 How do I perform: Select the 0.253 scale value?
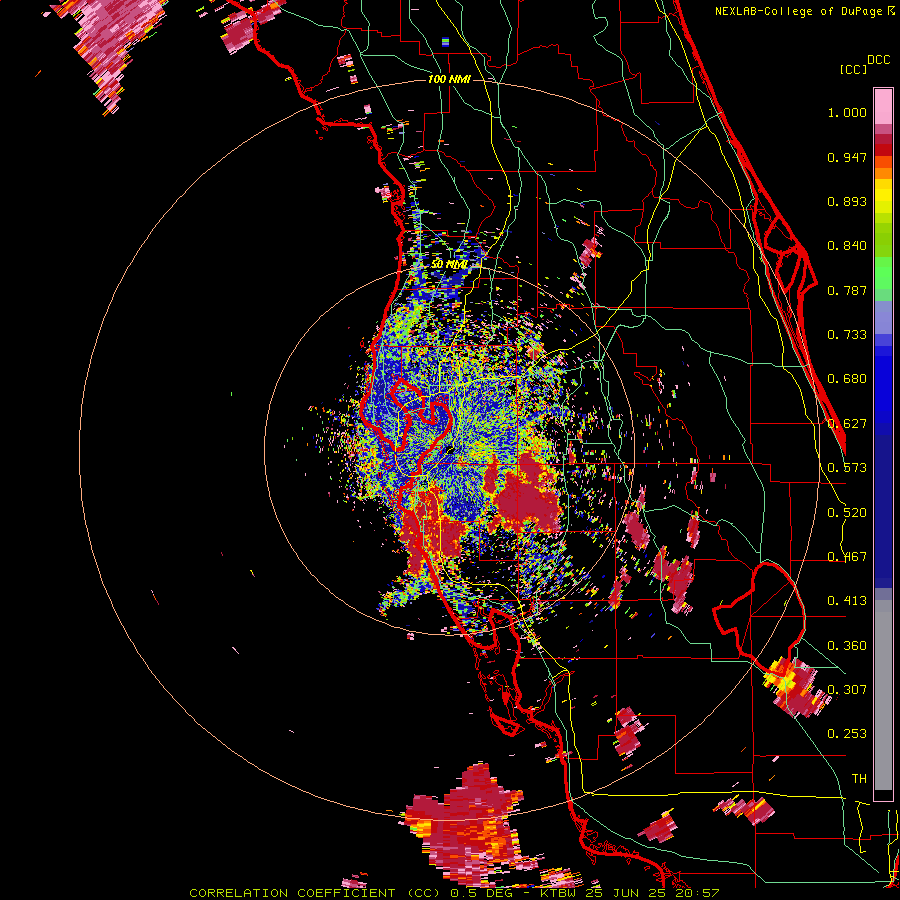pyautogui.click(x=847, y=734)
